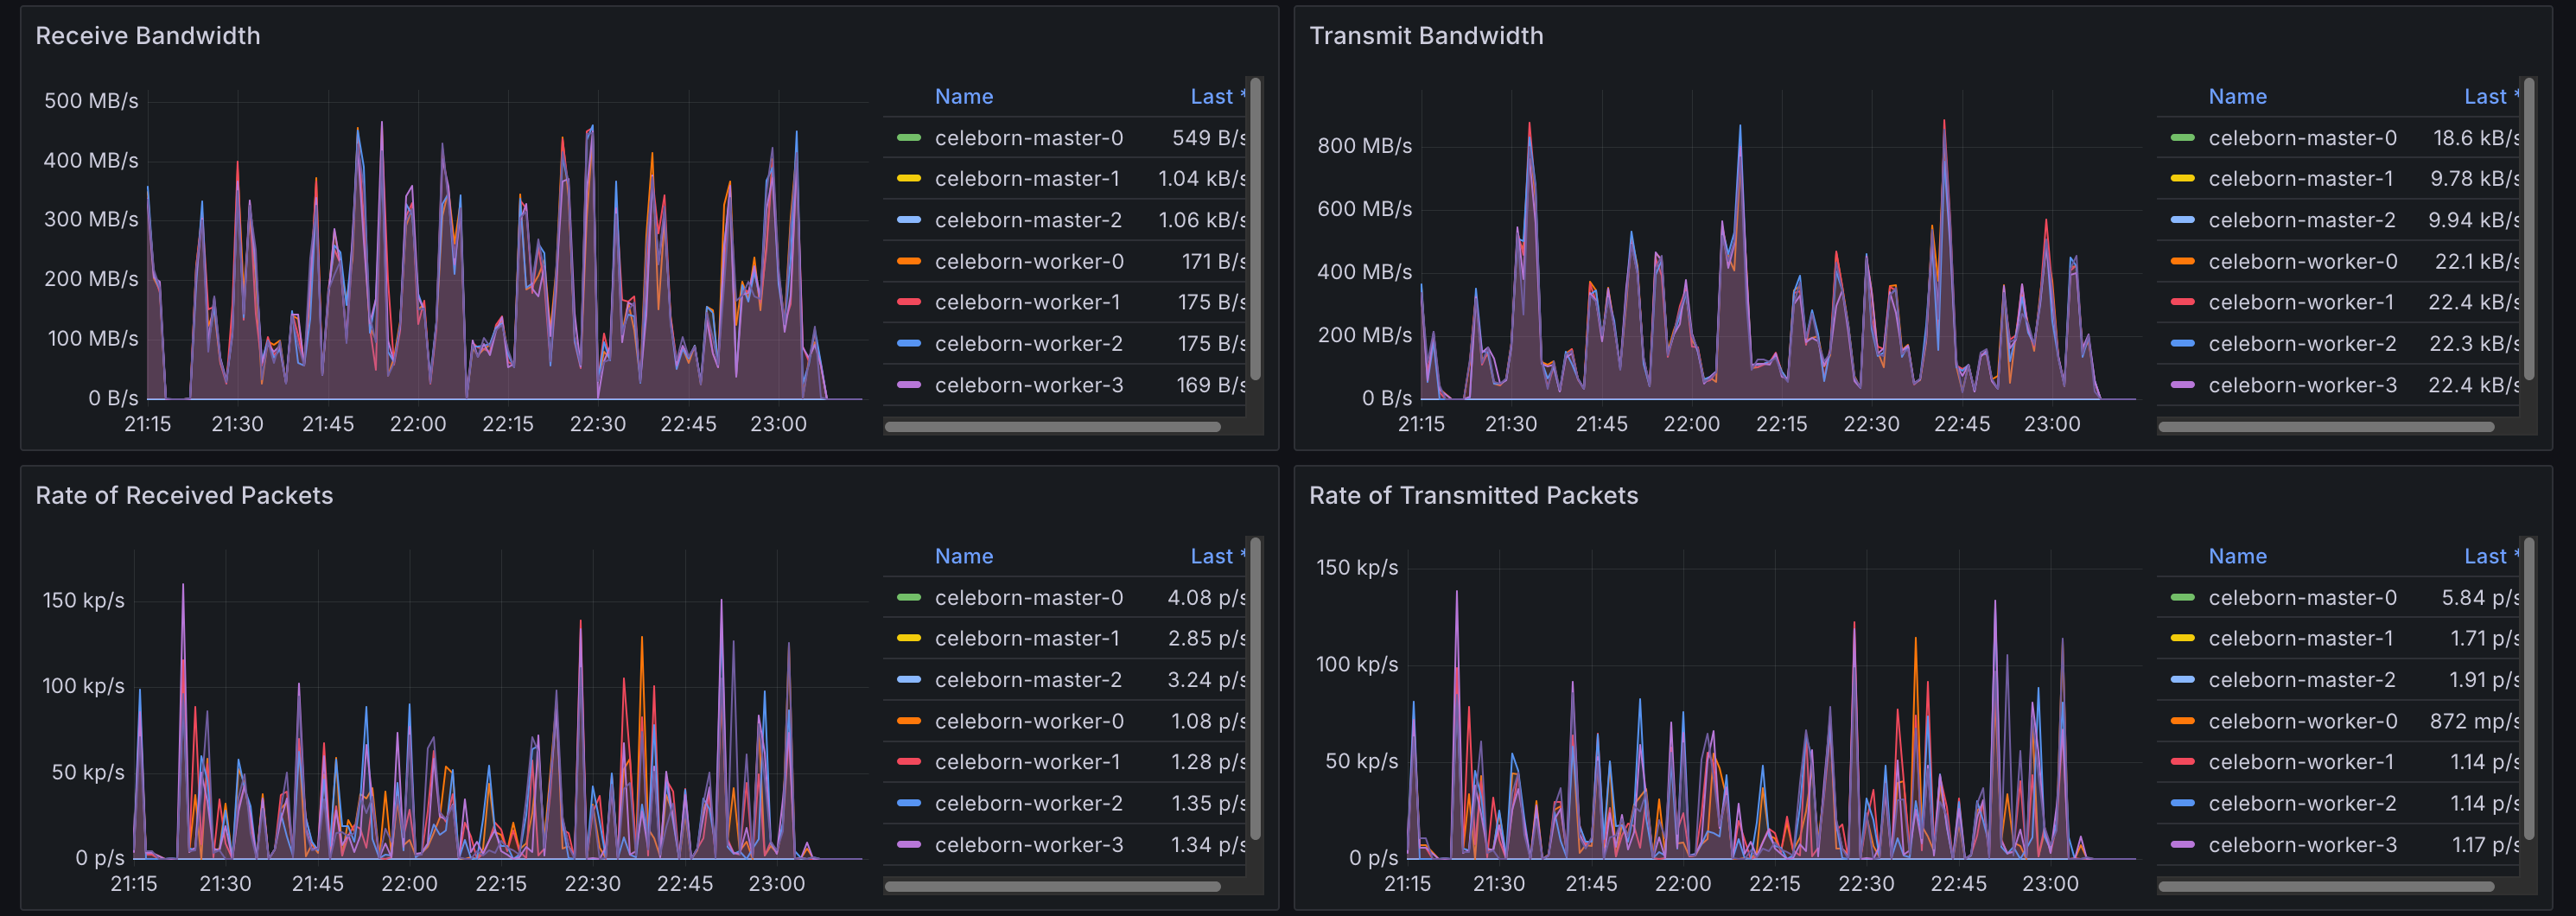This screenshot has height=916, width=2576.
Task: Sort Receive Bandwidth legend by Name column
Action: pyautogui.click(x=963, y=97)
